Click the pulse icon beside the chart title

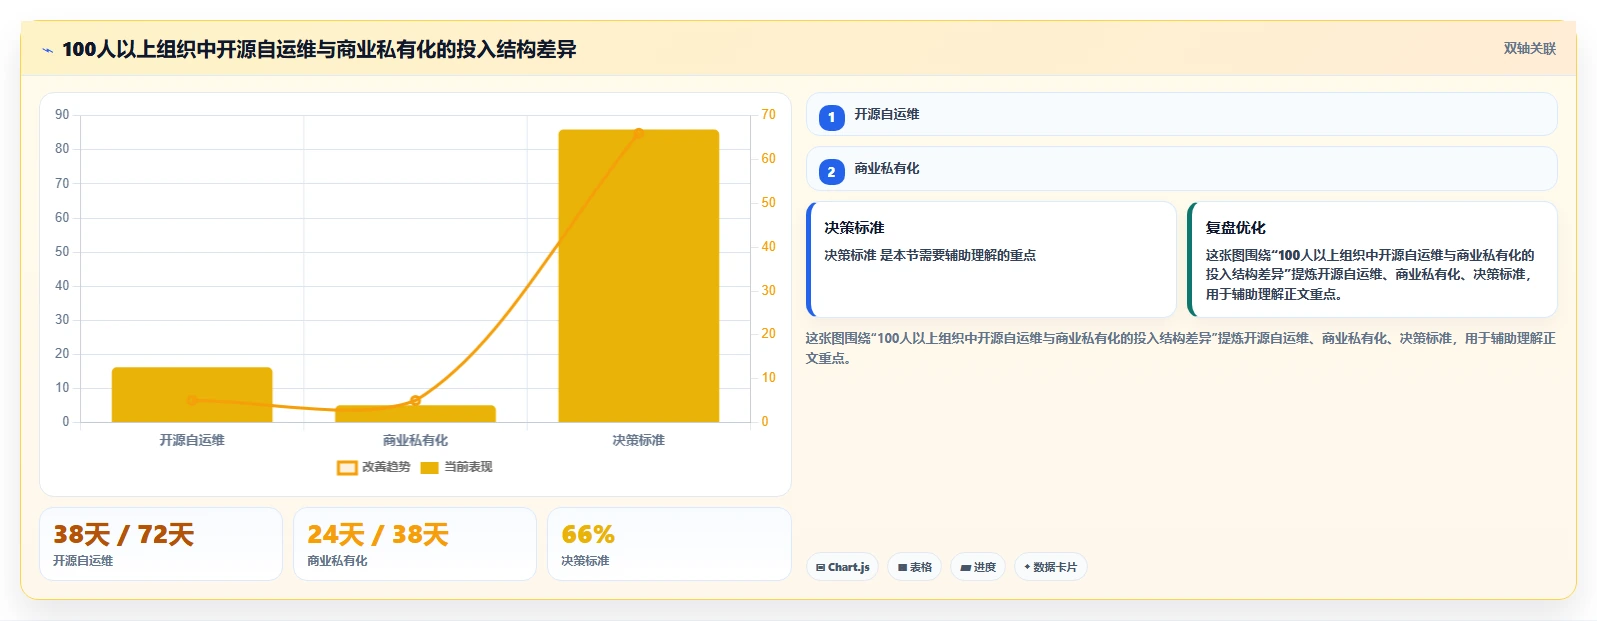click(x=47, y=50)
